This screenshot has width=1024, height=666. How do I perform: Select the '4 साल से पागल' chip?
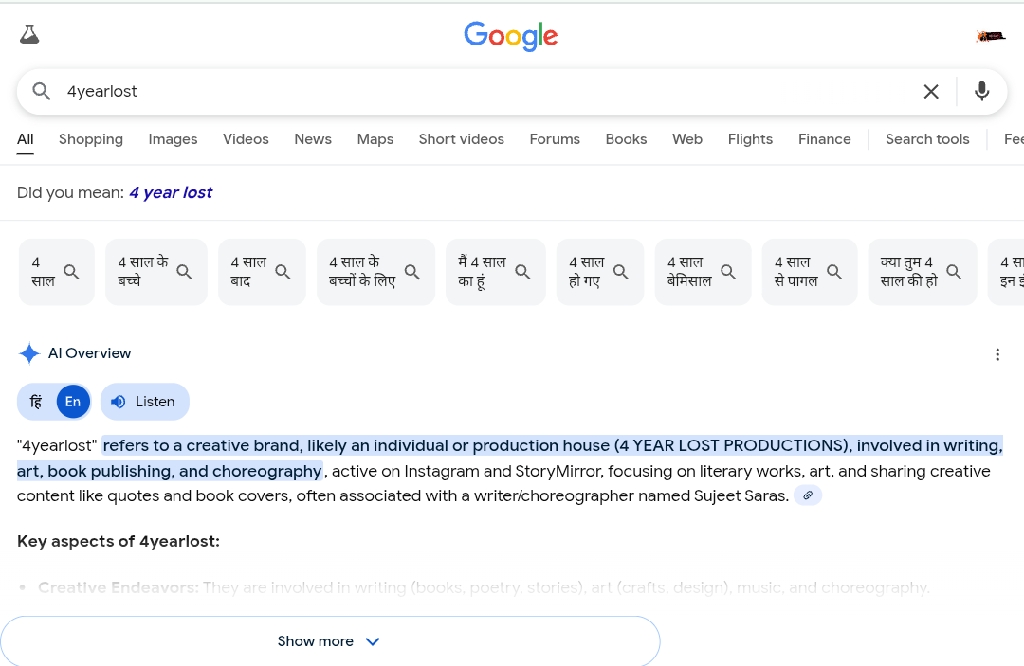click(809, 272)
